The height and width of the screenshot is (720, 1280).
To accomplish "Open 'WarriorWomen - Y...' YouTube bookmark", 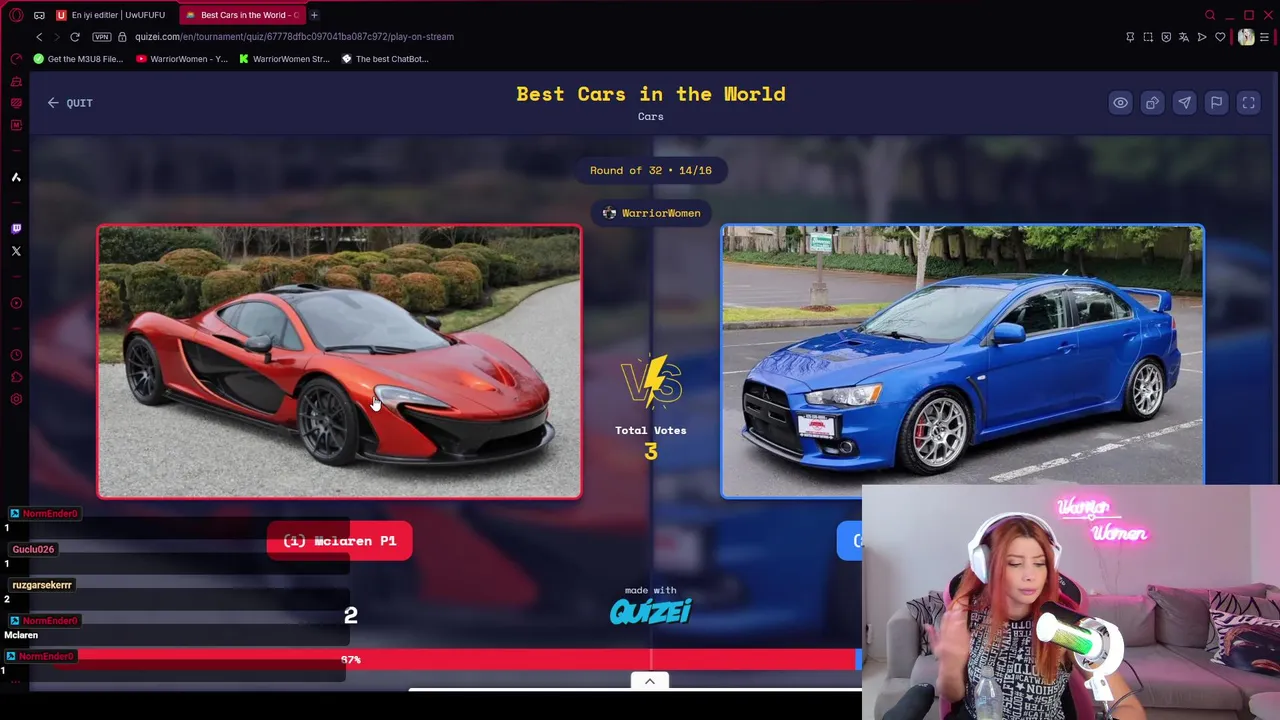I will click(x=182, y=59).
